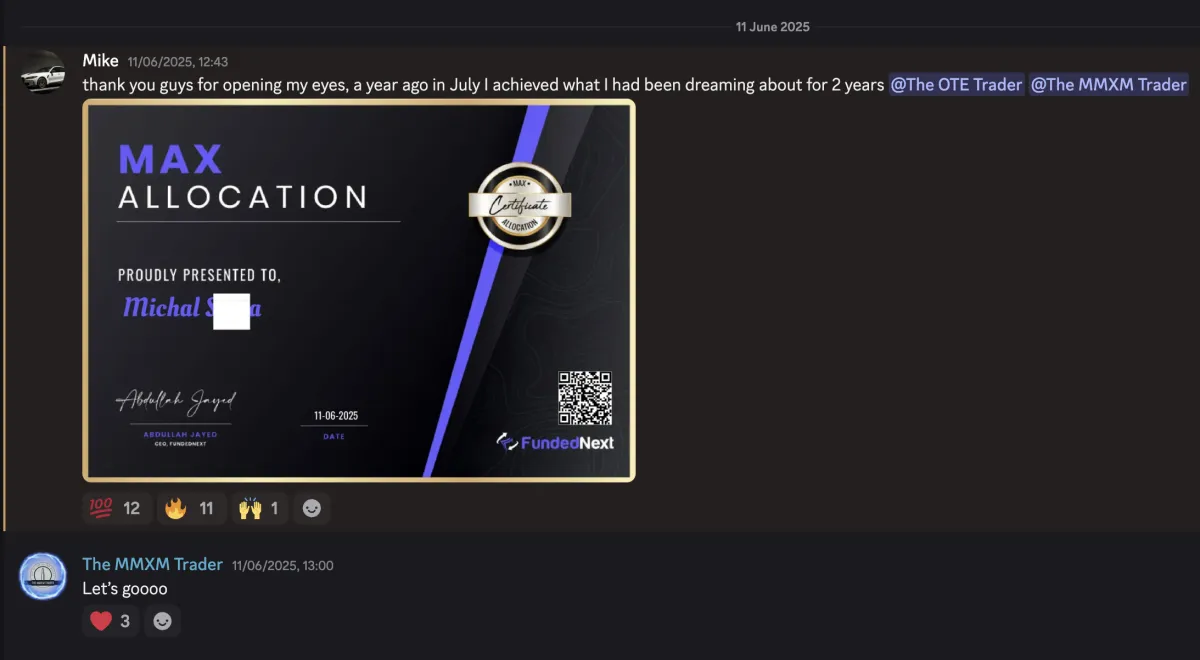Click the QR code on certificate
This screenshot has height=660, width=1200.
[x=585, y=398]
